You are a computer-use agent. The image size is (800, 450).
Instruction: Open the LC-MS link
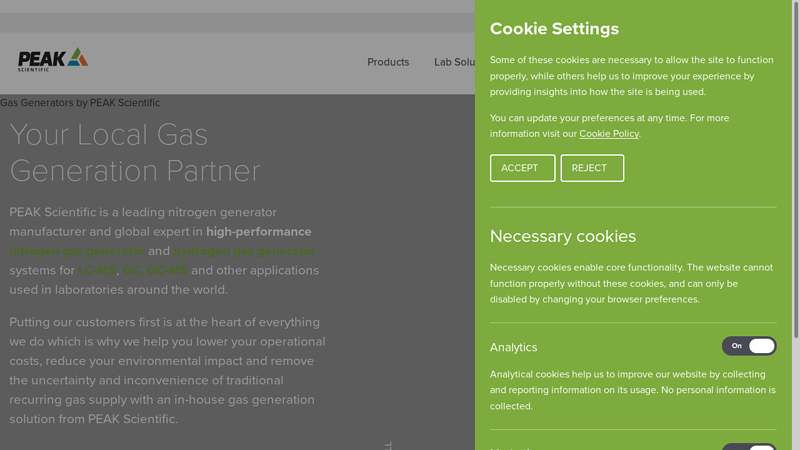97,270
